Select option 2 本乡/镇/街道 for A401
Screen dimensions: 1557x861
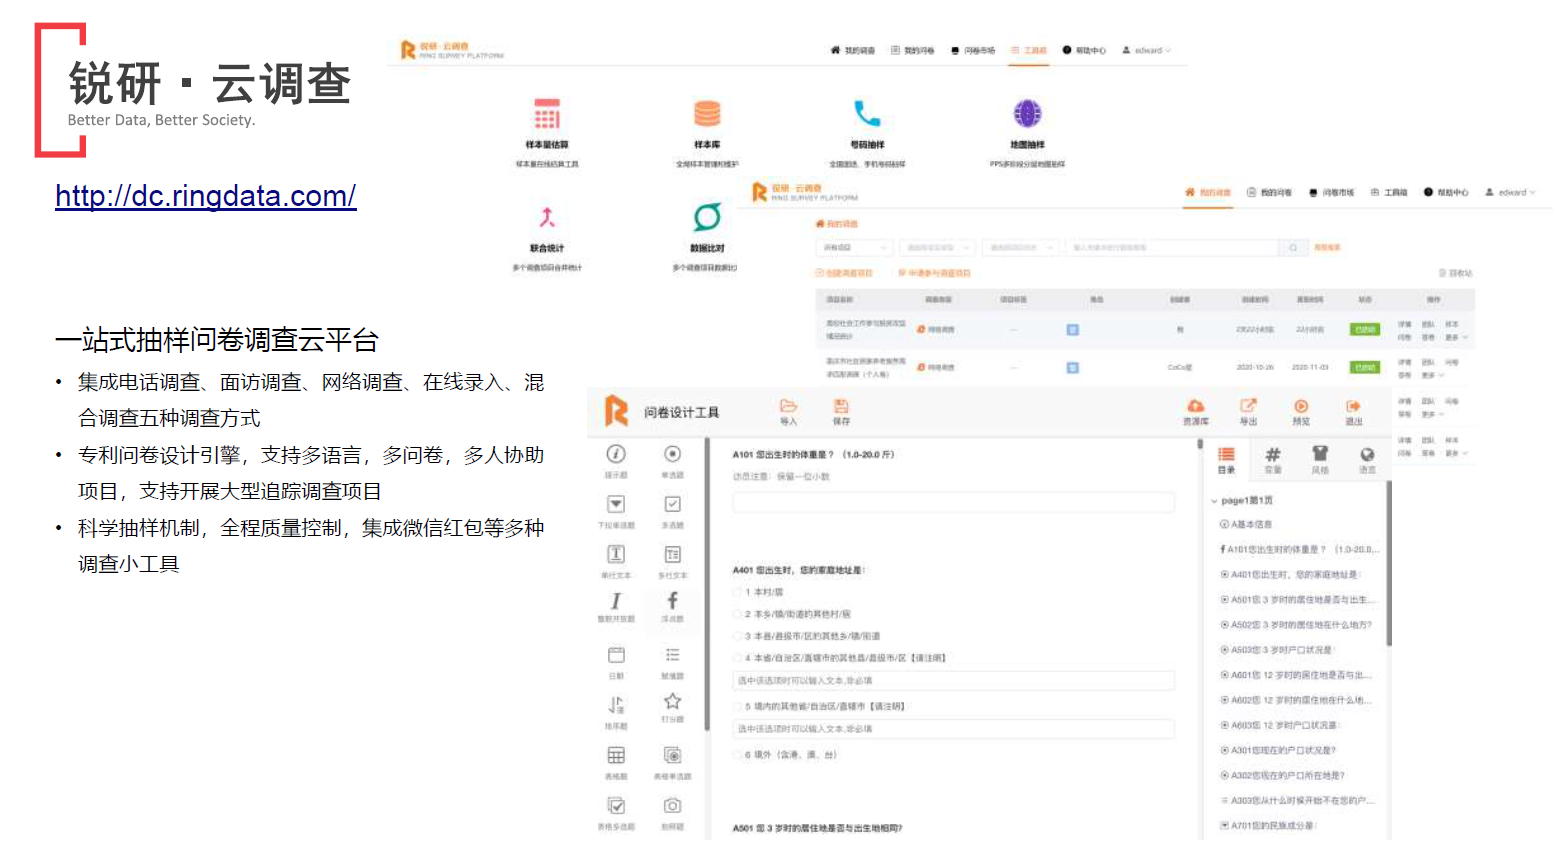[x=738, y=614]
